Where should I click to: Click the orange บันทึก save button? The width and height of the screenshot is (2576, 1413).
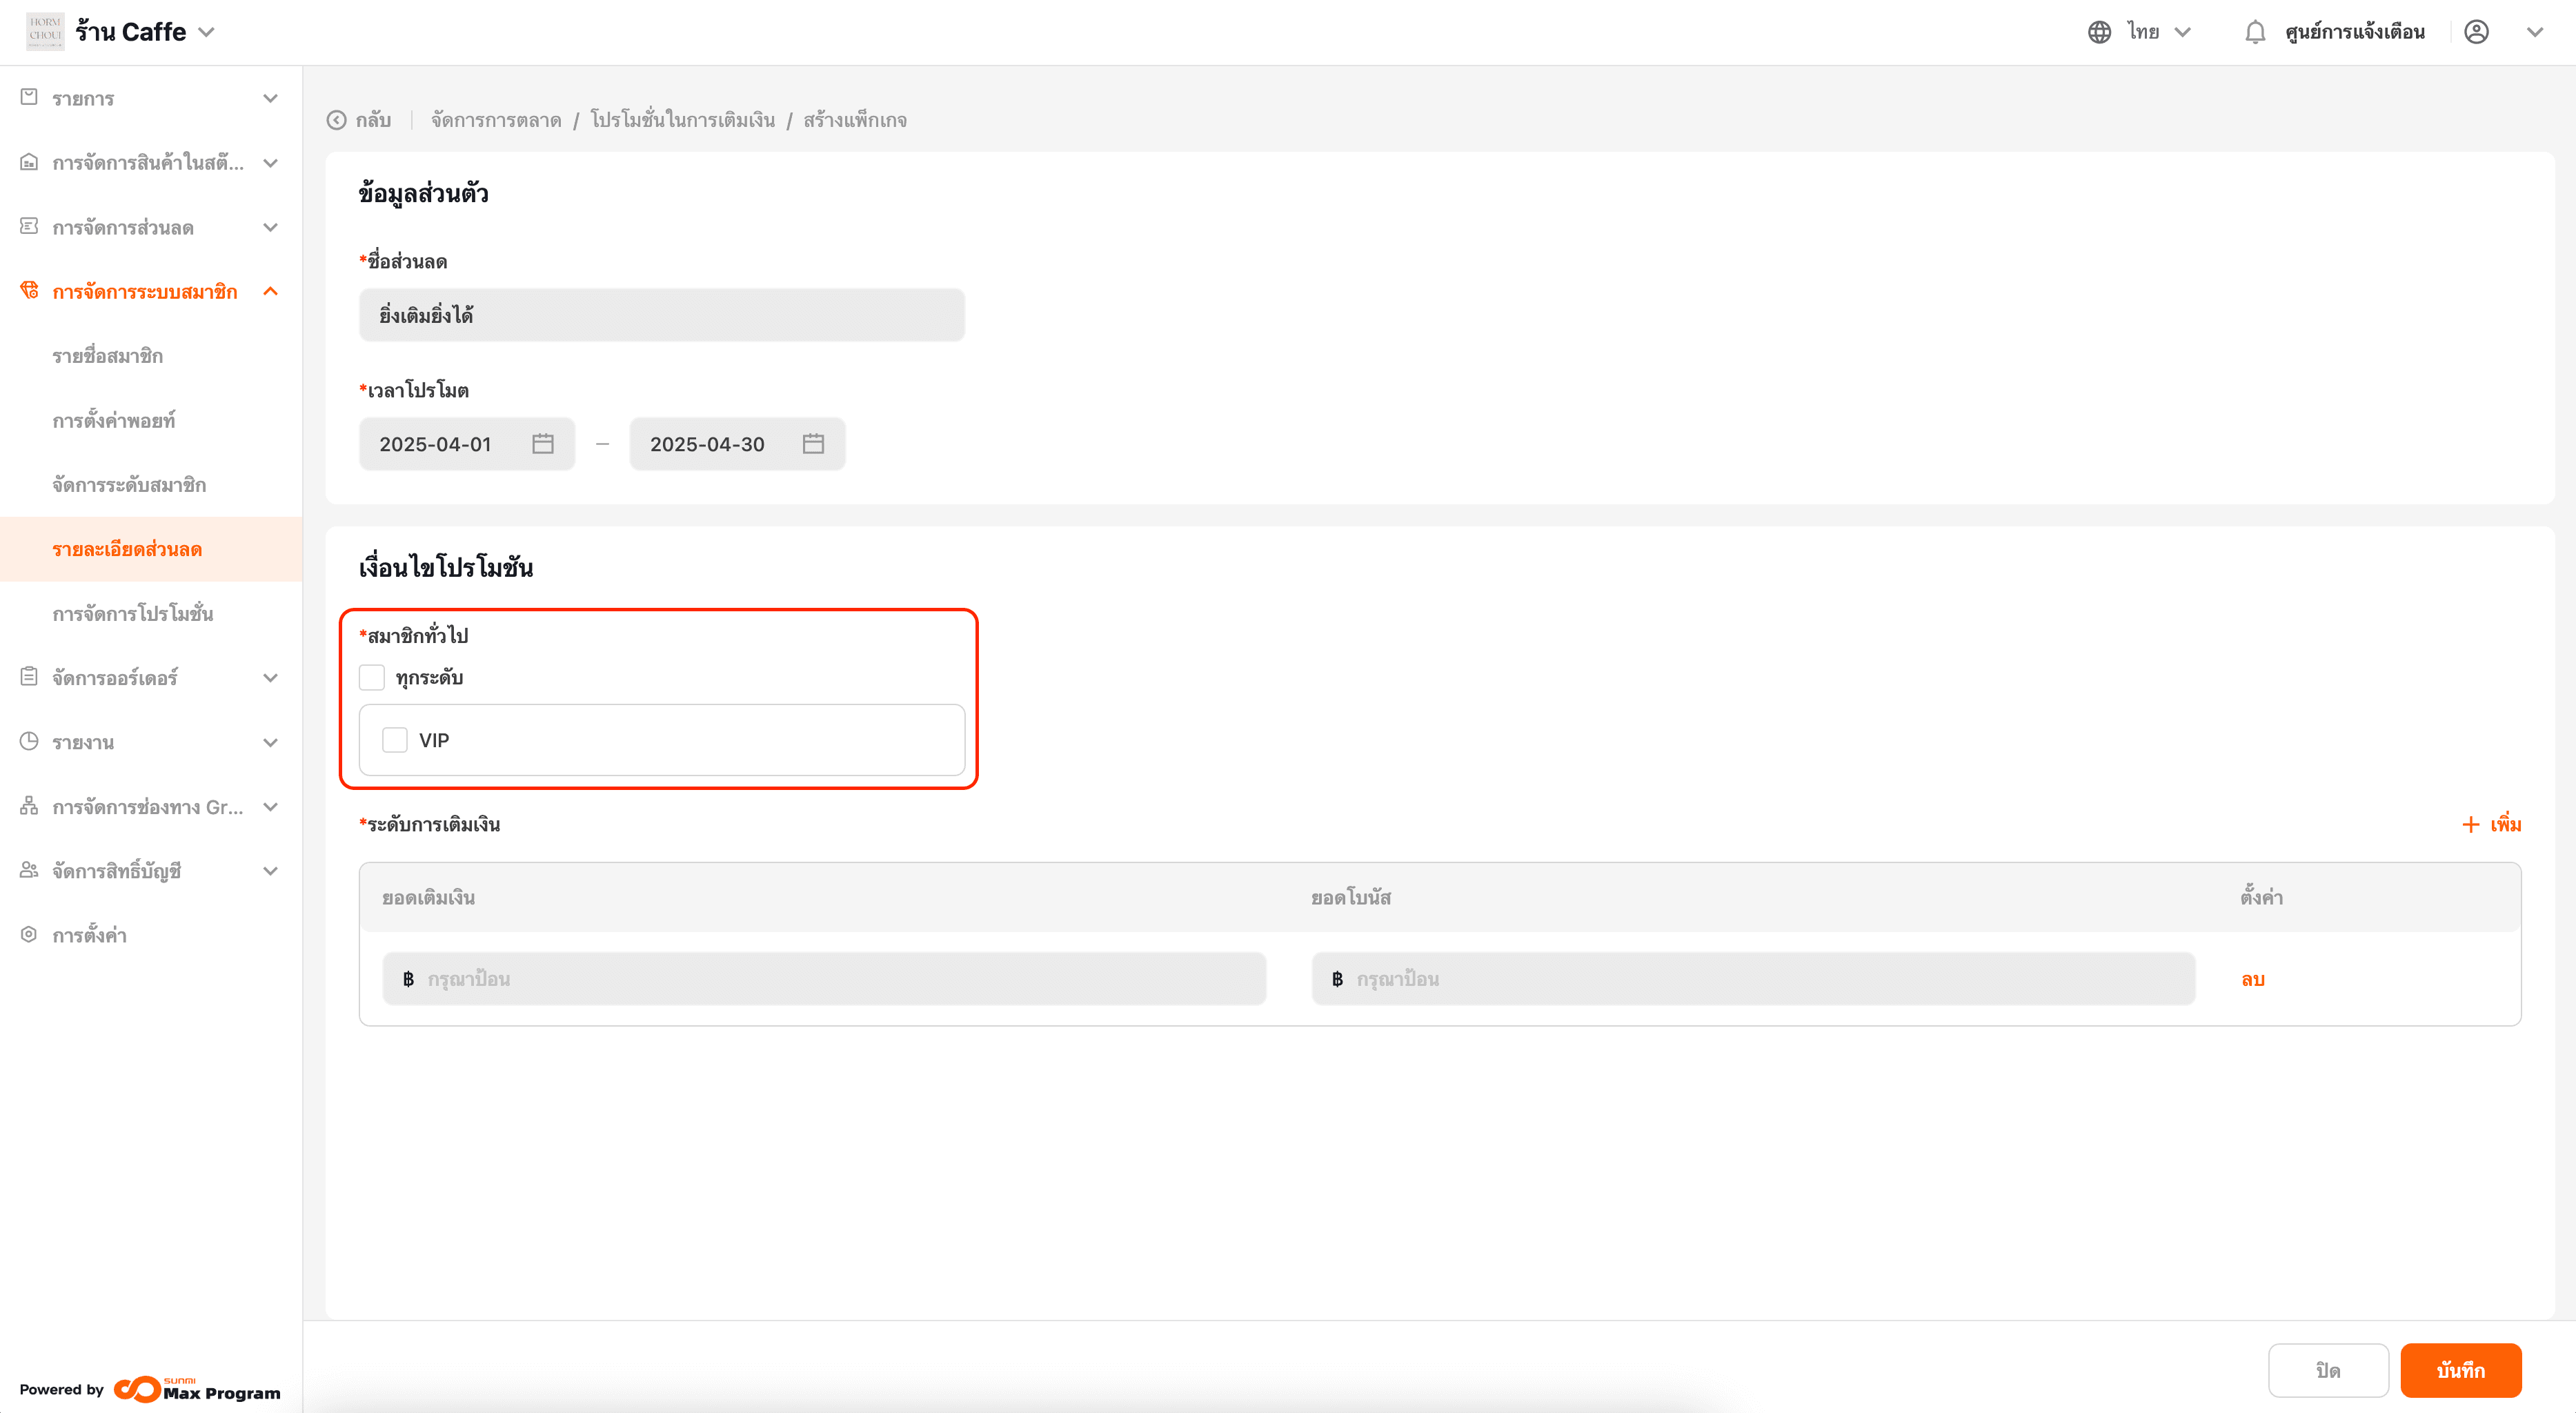(x=2460, y=1370)
